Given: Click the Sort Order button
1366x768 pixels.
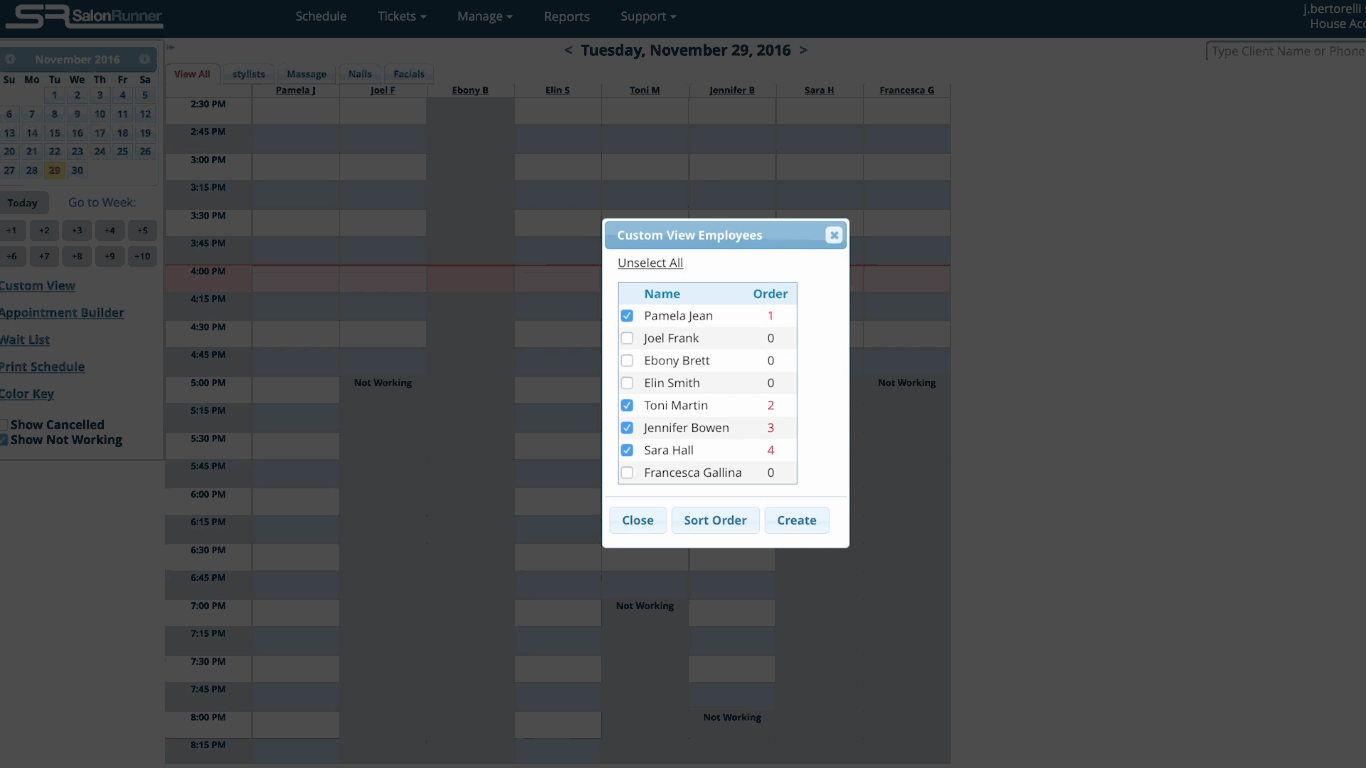Looking at the screenshot, I should pyautogui.click(x=715, y=520).
